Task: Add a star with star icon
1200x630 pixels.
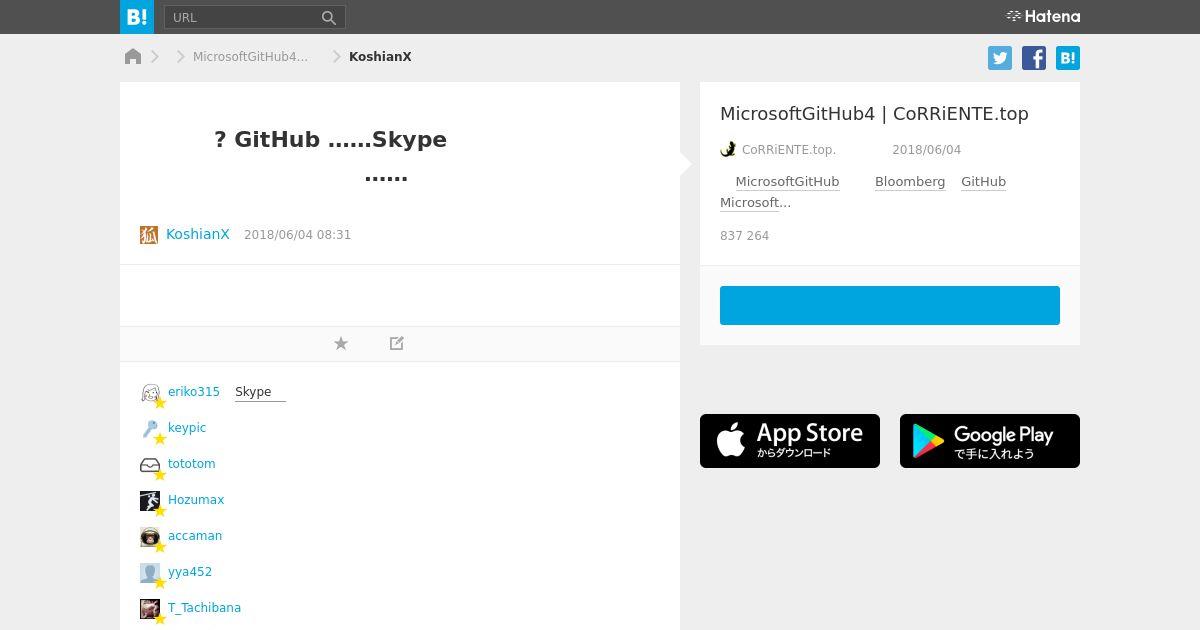Action: point(341,343)
